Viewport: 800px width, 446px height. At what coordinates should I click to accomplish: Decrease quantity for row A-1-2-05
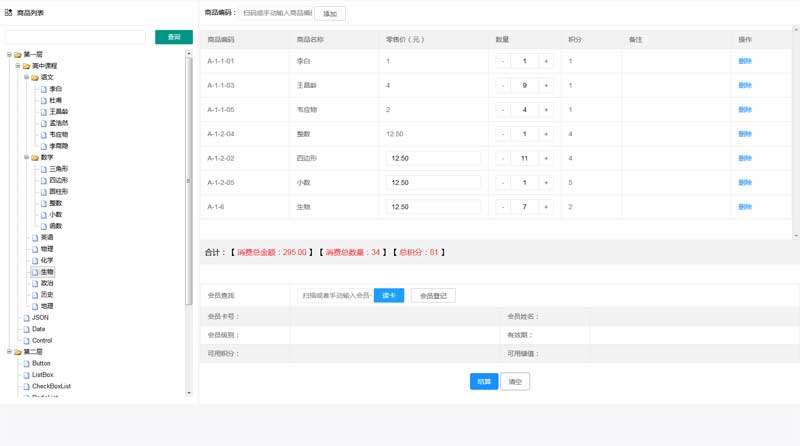pyautogui.click(x=503, y=183)
